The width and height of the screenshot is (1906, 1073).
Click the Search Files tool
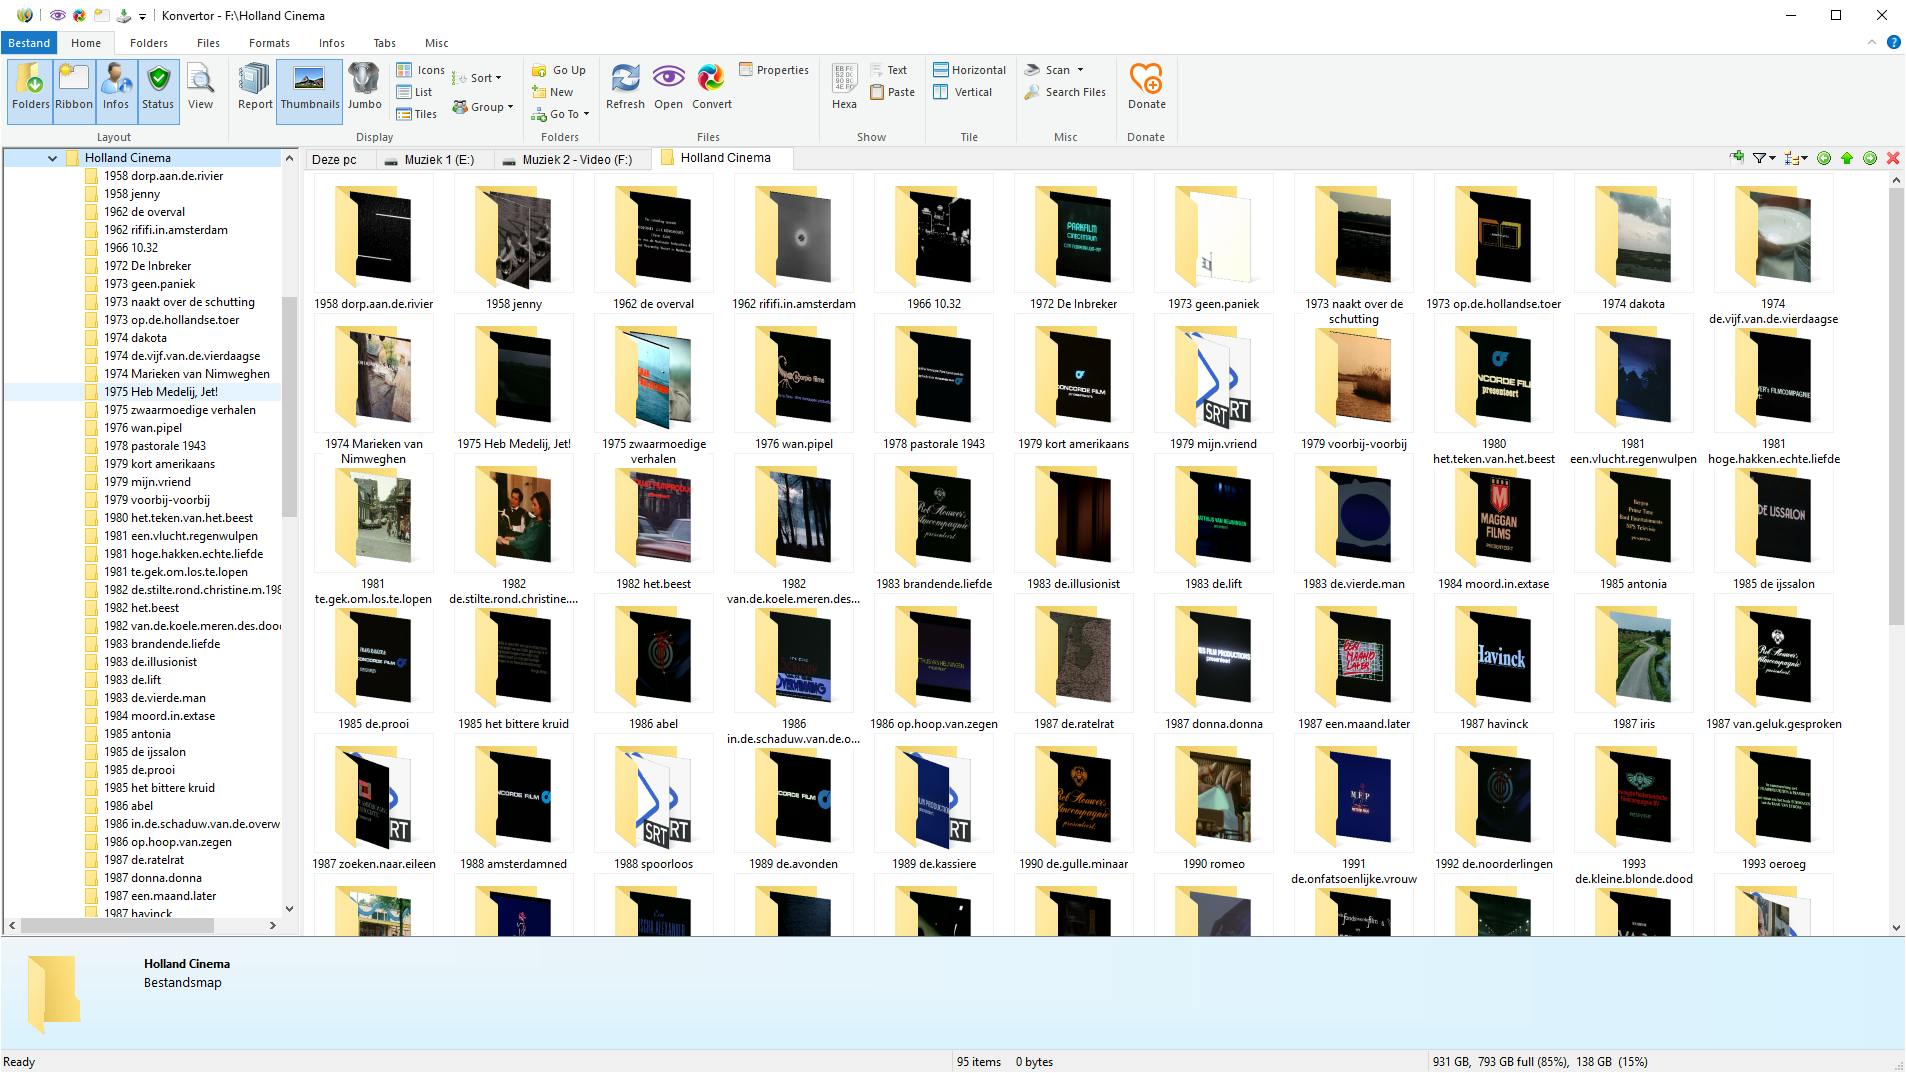pyautogui.click(x=1065, y=92)
